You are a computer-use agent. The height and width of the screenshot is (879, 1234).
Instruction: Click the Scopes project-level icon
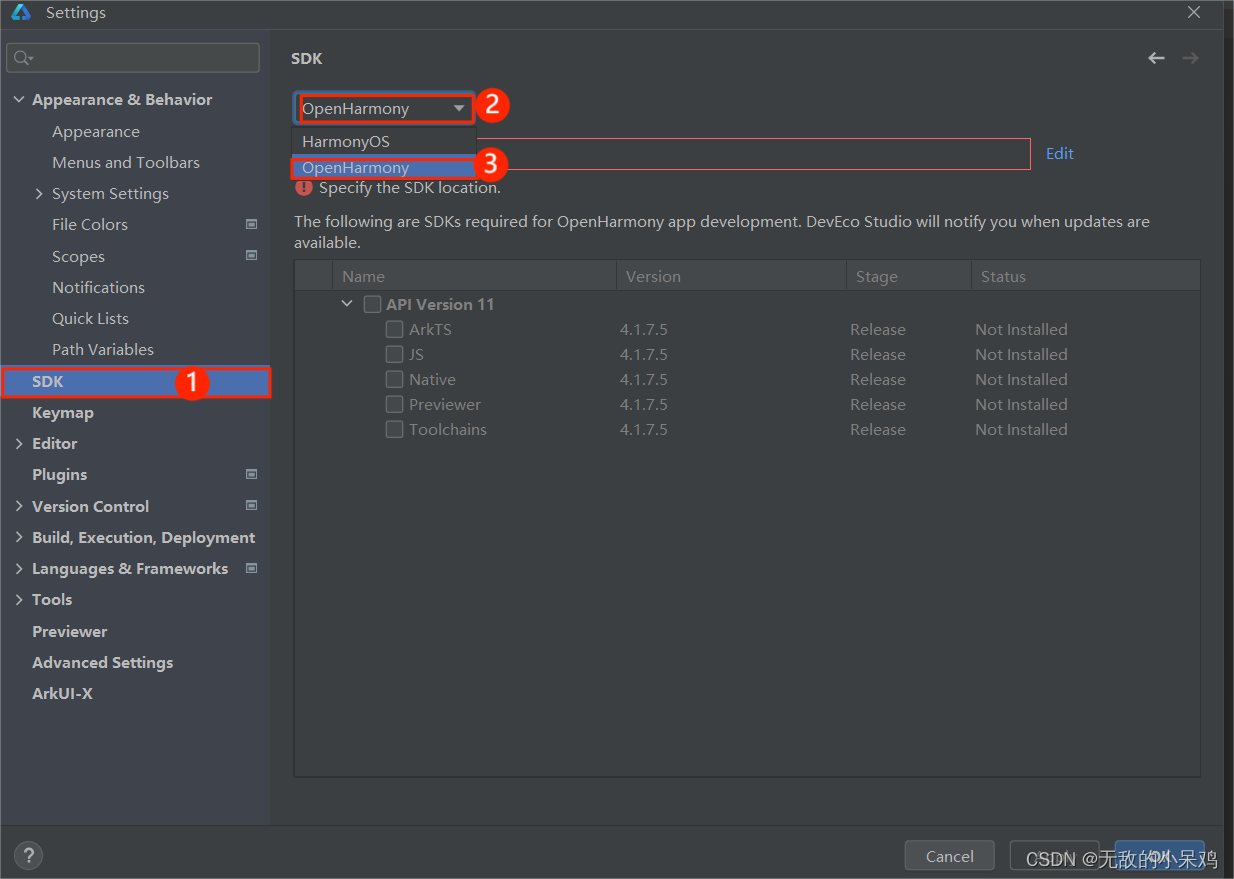[x=251, y=255]
